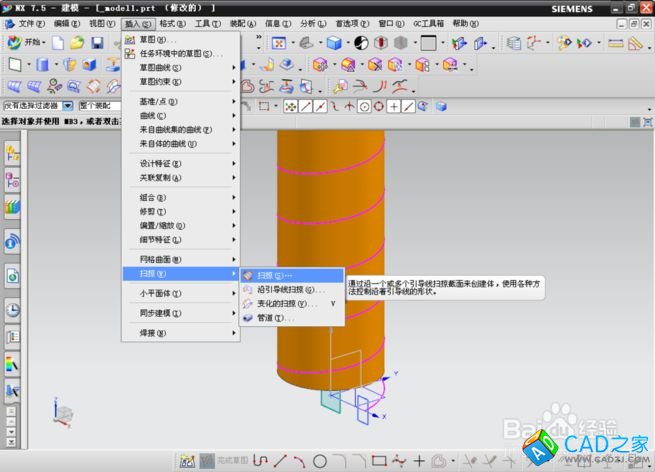Select the Rectangle tool in bottom toolbar
This screenshot has height=472, width=655.
click(x=379, y=461)
